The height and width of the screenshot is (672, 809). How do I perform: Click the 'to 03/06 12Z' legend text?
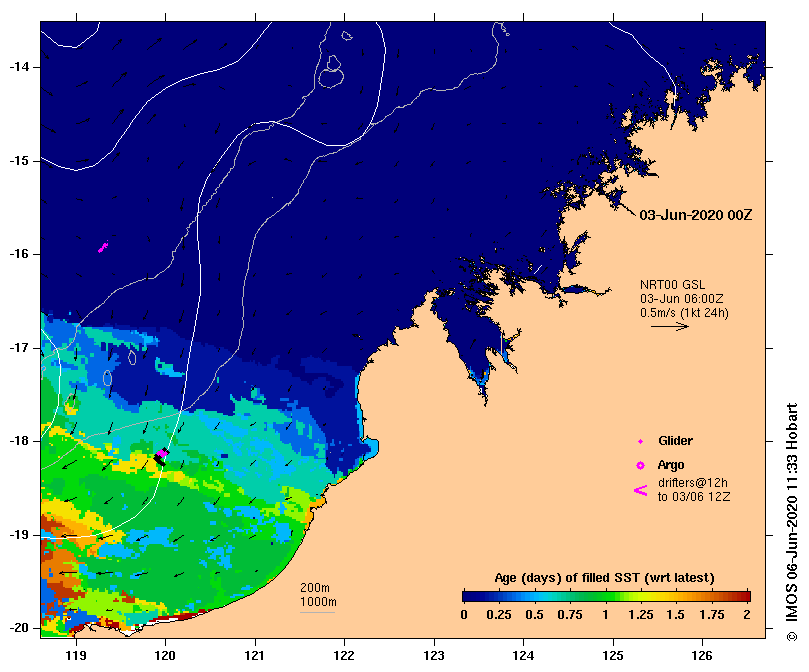(x=694, y=497)
